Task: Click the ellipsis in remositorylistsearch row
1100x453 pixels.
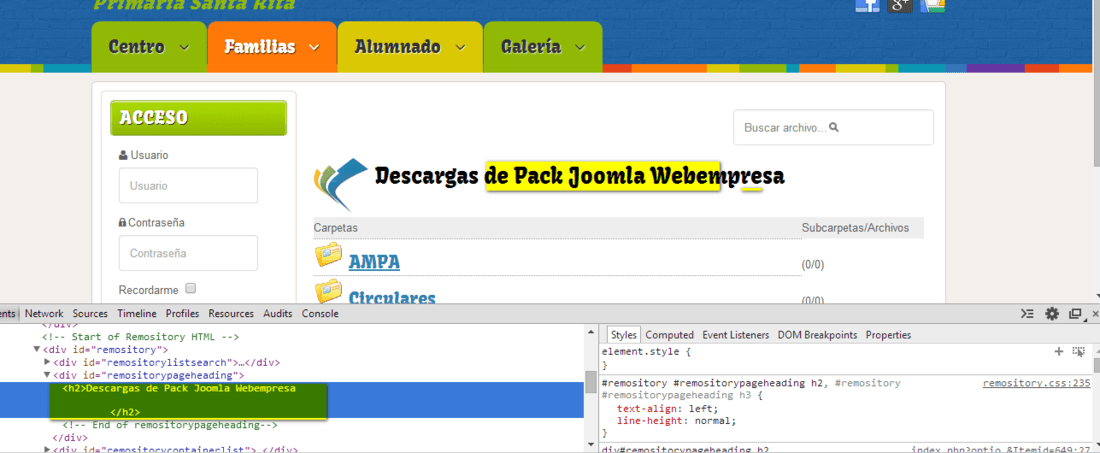Action: pos(243,363)
